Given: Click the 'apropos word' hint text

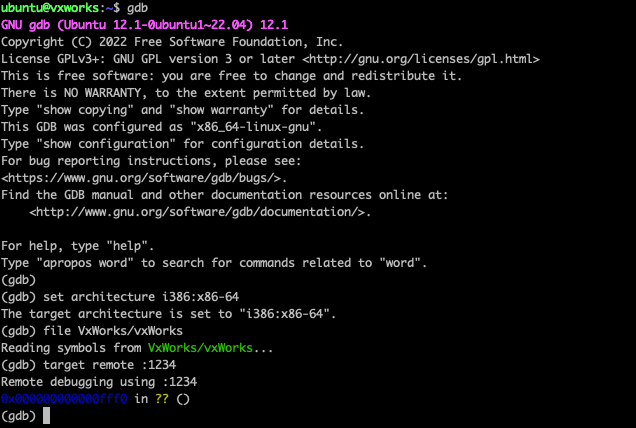Looking at the screenshot, I should 85,263.
